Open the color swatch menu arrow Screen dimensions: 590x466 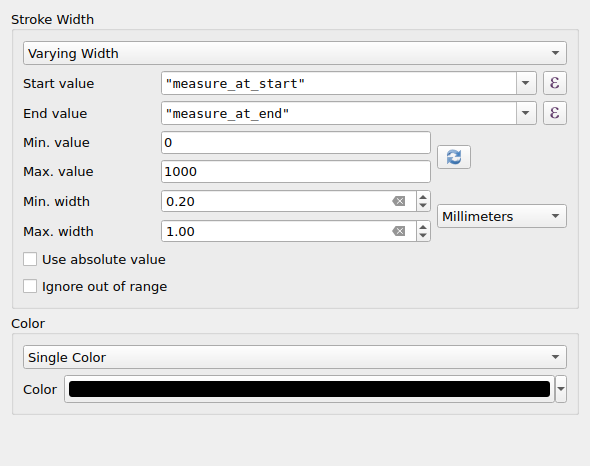point(561,389)
